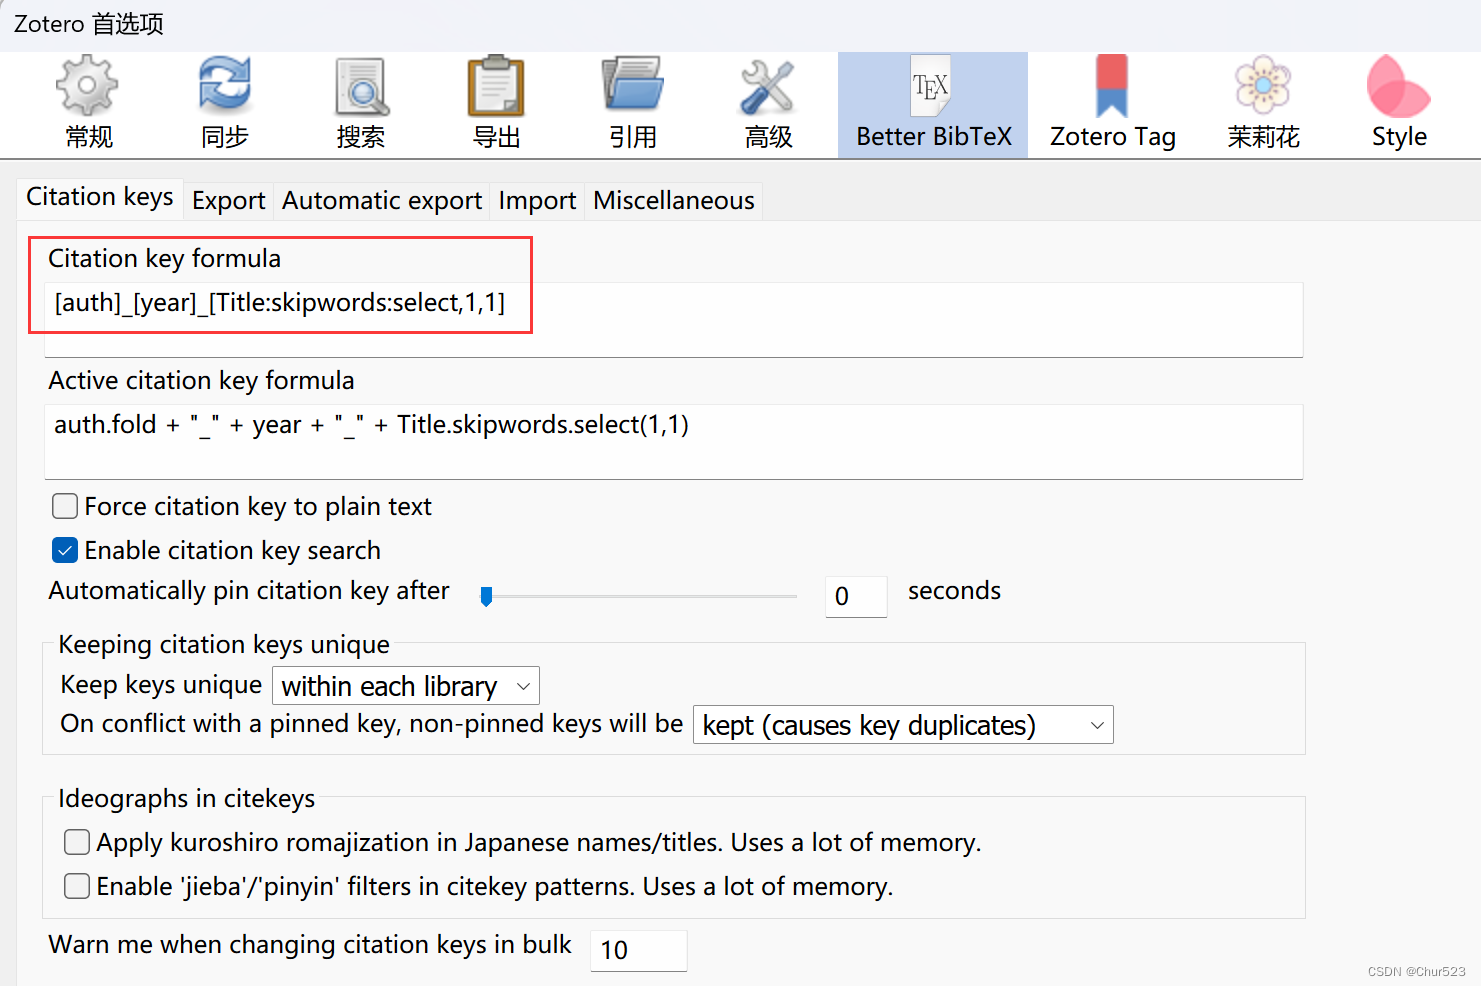Open the Zotero Tag preferences pane
1481x986 pixels.
point(1112,105)
